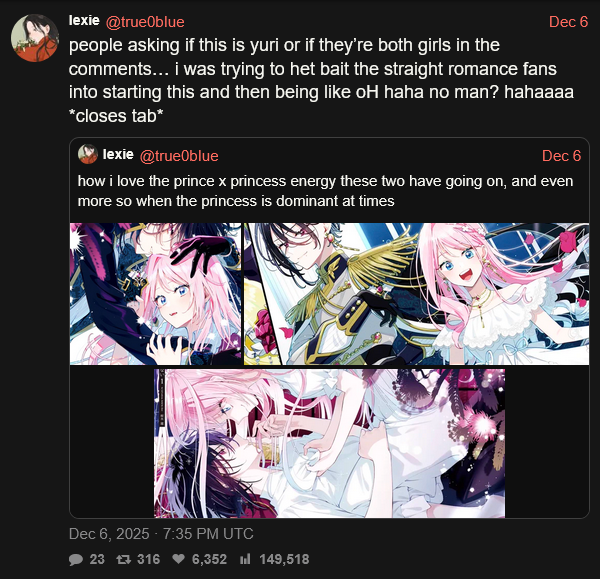Open Dec 6, 2025 7:35 PM UTC timestamp
This screenshot has width=600, height=579.
click(161, 533)
